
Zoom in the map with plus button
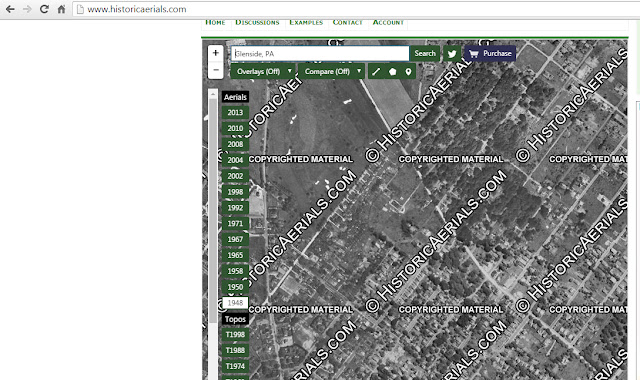216,53
